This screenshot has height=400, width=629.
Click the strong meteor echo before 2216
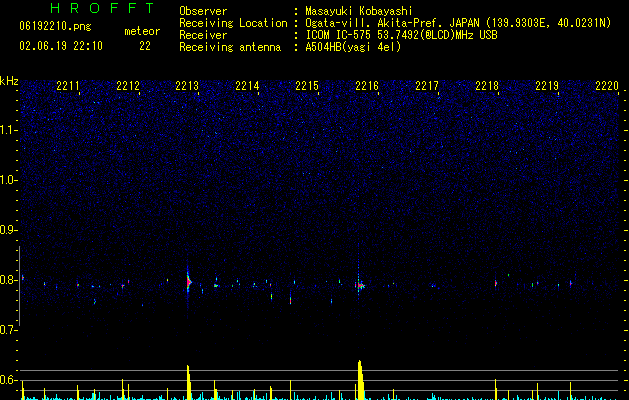coord(360,285)
